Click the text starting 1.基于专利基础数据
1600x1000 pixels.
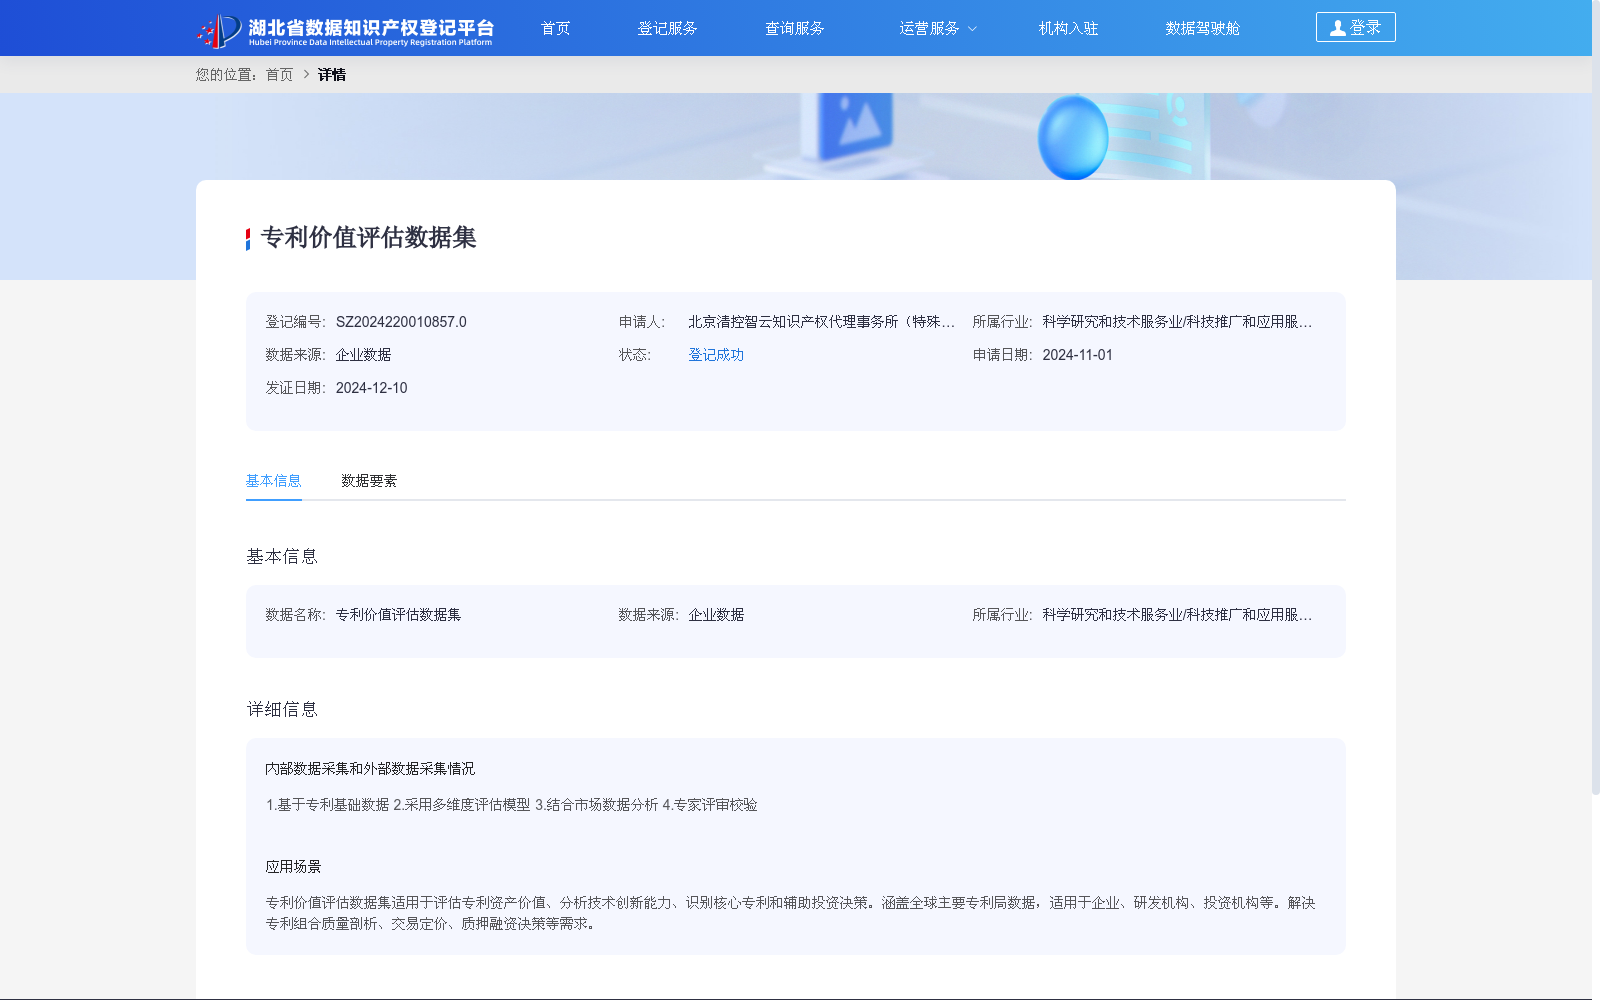(x=511, y=805)
